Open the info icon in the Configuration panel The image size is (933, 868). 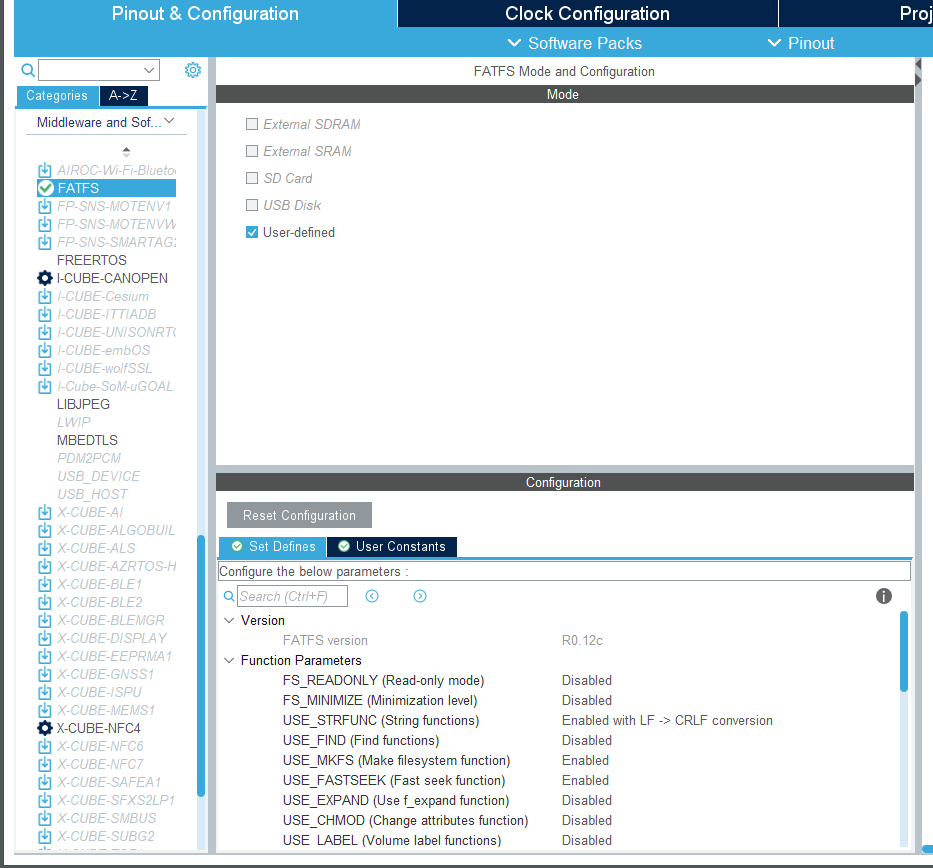(883, 596)
